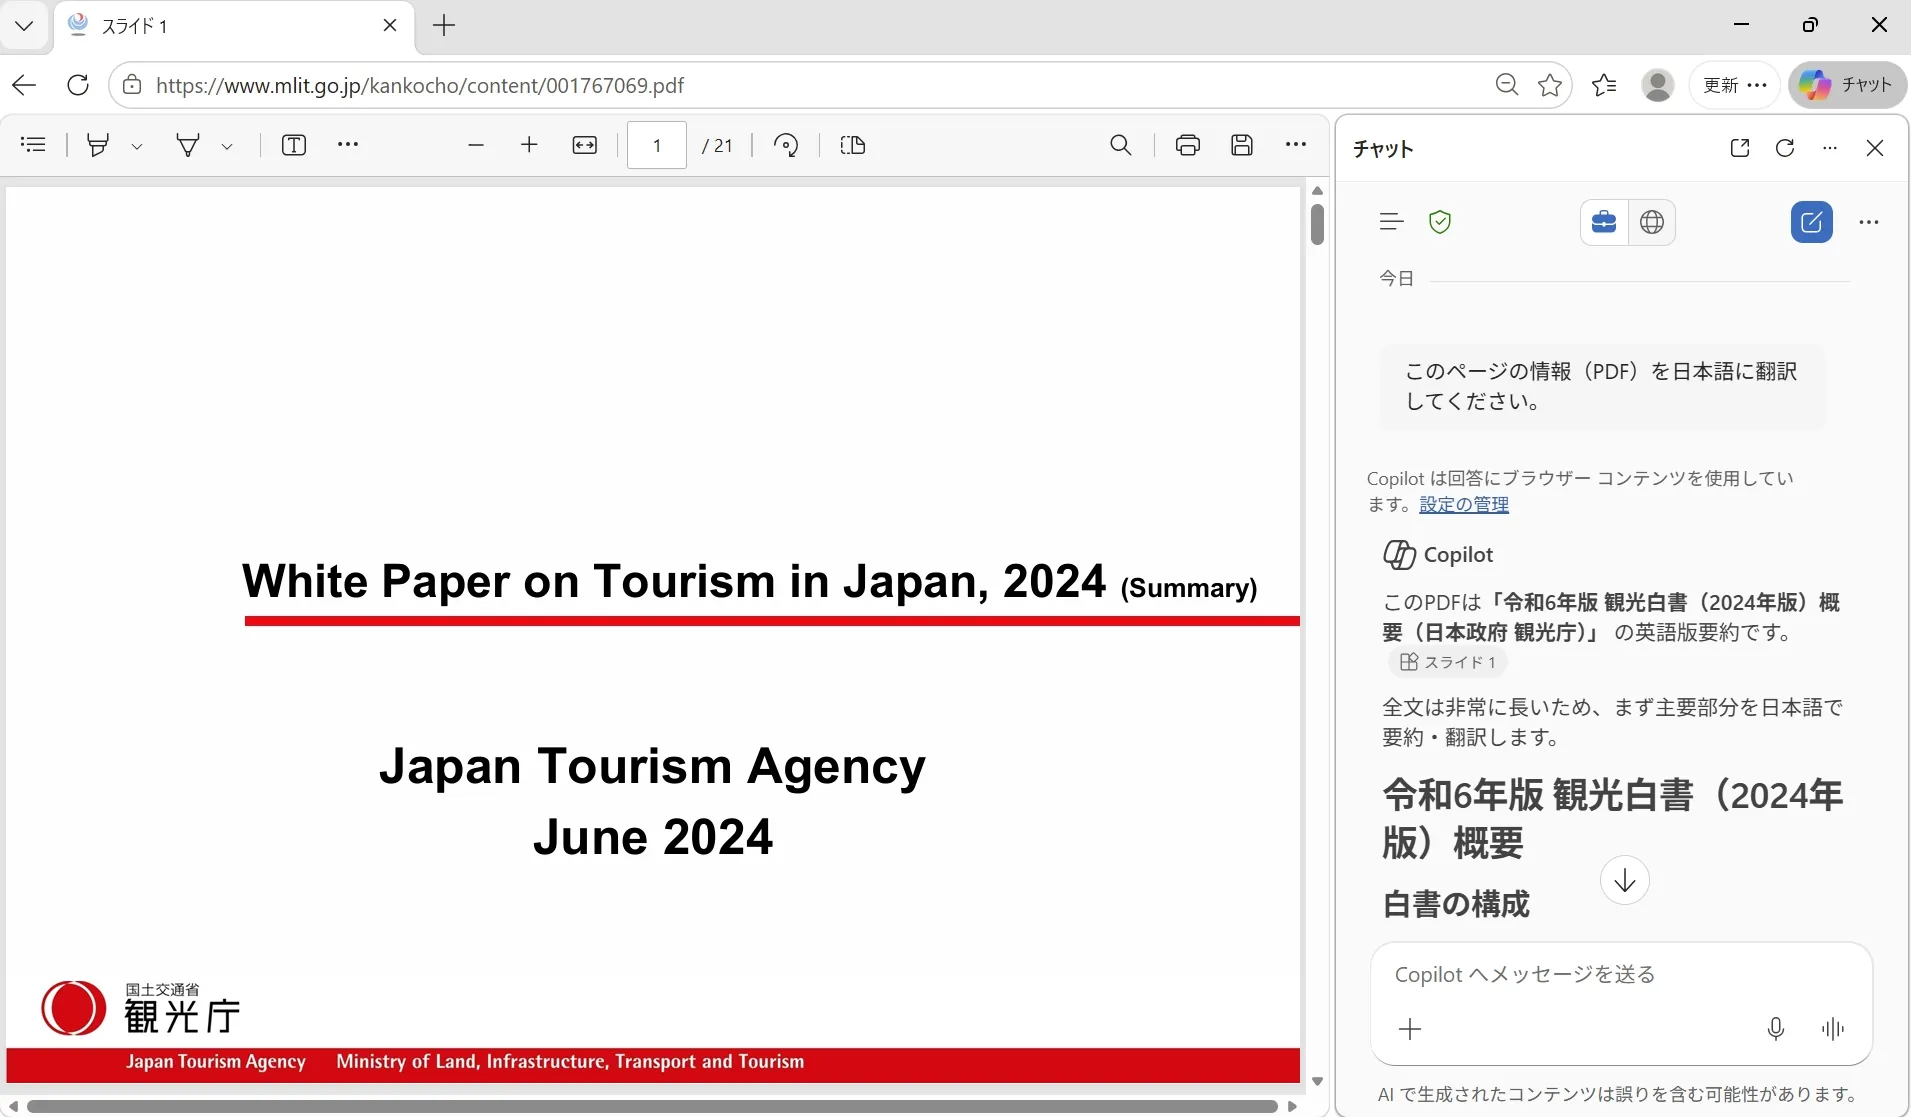The width and height of the screenshot is (1911, 1117).
Task: Toggle the Copilot チャット button
Action: [x=1848, y=85]
